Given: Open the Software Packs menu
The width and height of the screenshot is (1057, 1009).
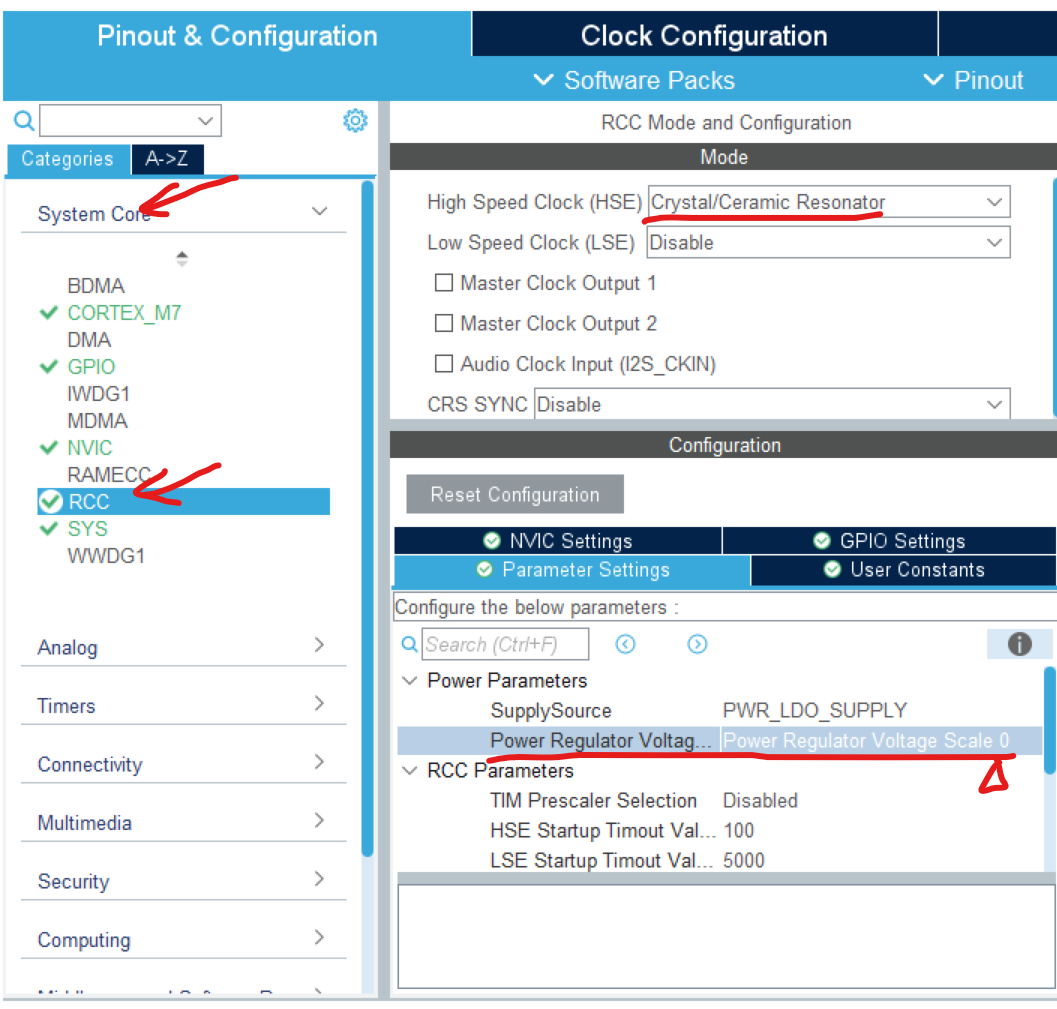Looking at the screenshot, I should 635,80.
